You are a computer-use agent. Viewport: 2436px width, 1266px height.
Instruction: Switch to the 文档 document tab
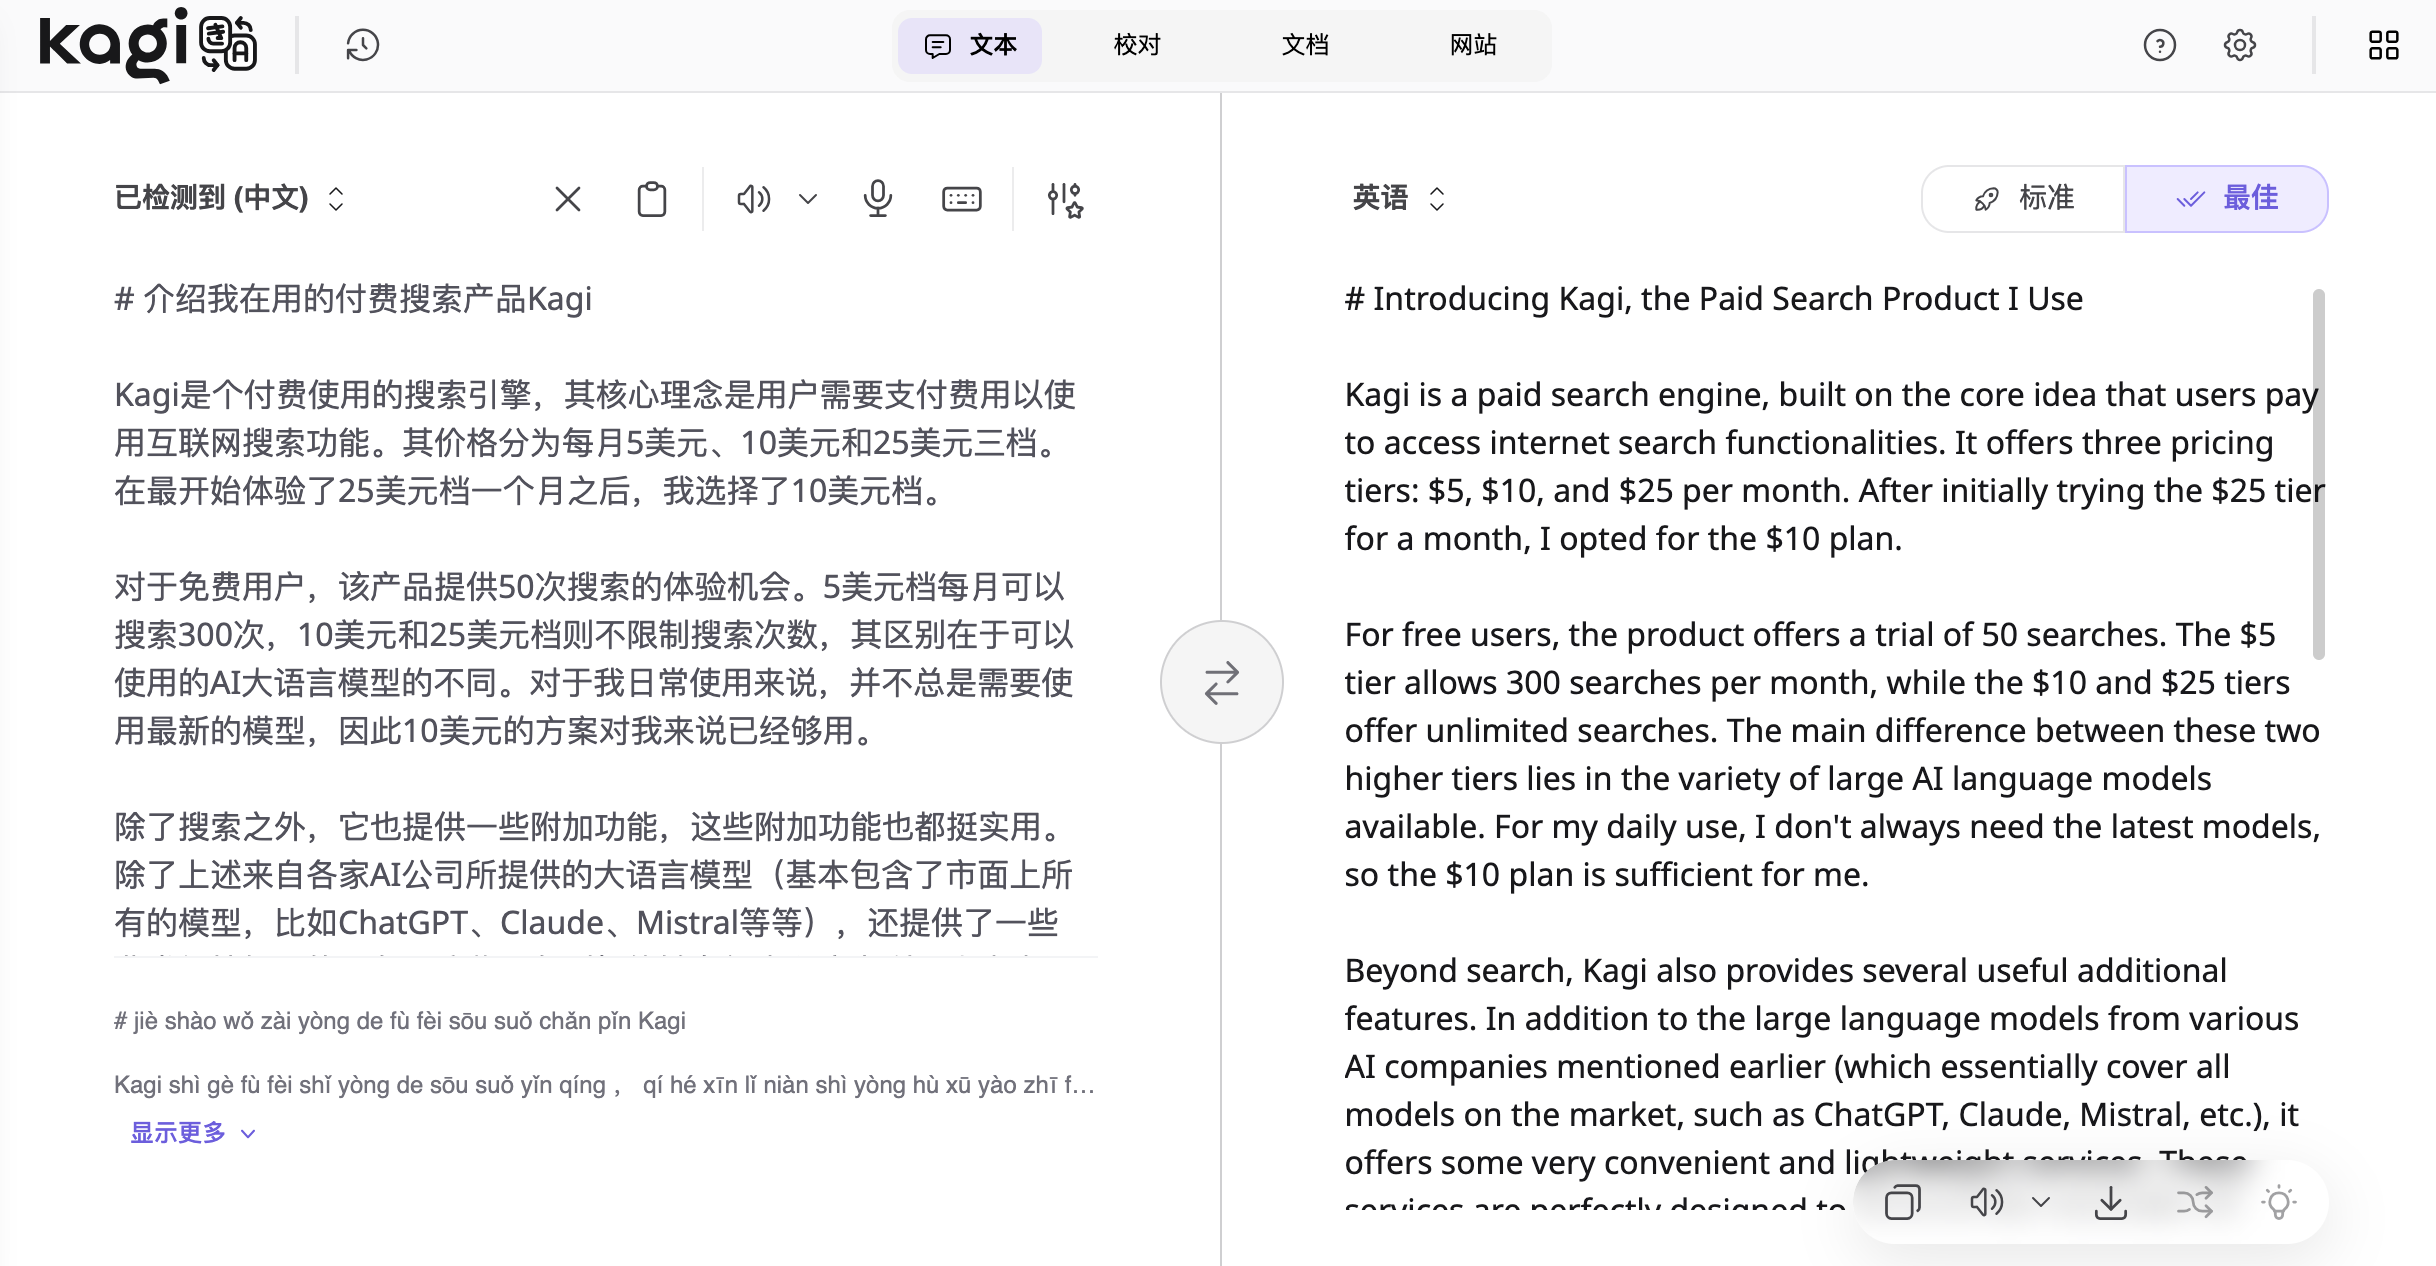1305,45
